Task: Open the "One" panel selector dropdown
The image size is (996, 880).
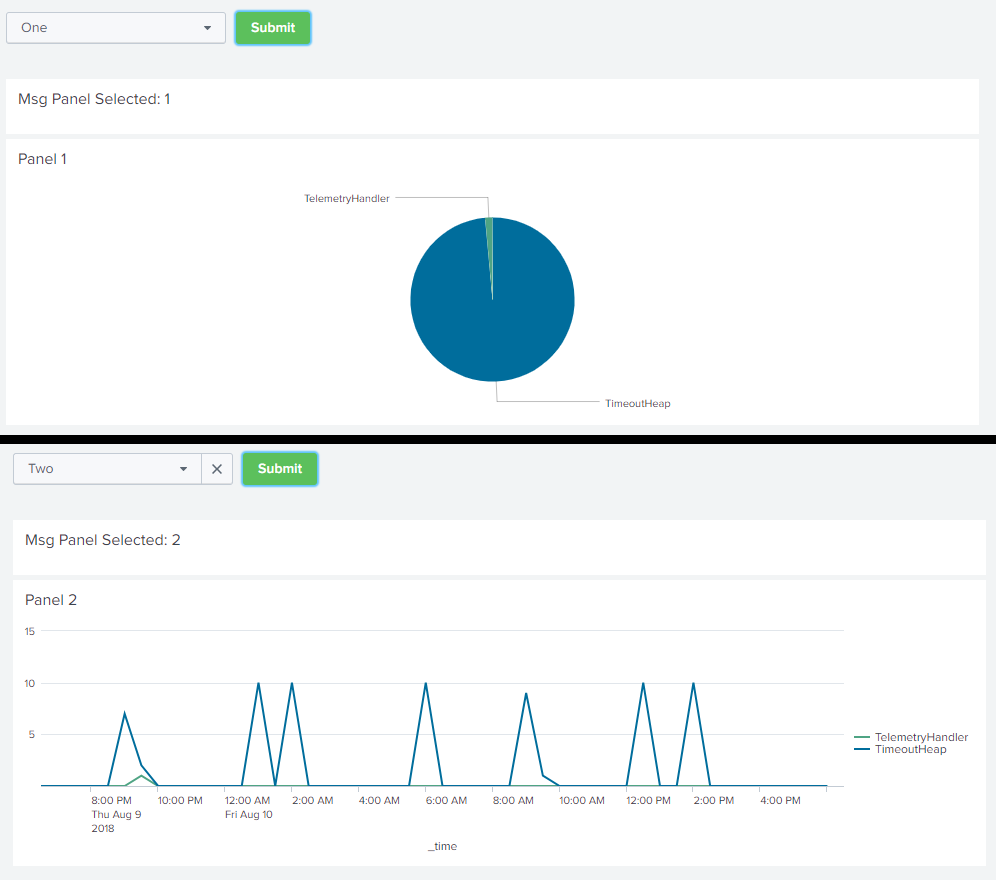Action: (x=115, y=28)
